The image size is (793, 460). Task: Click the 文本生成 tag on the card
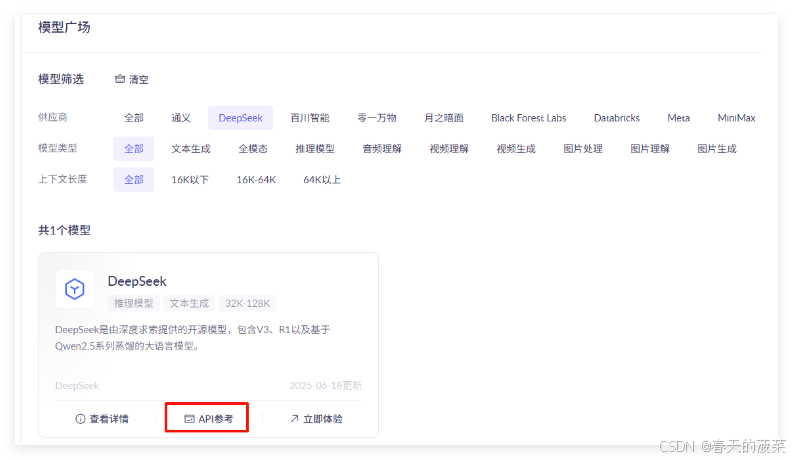click(x=189, y=303)
